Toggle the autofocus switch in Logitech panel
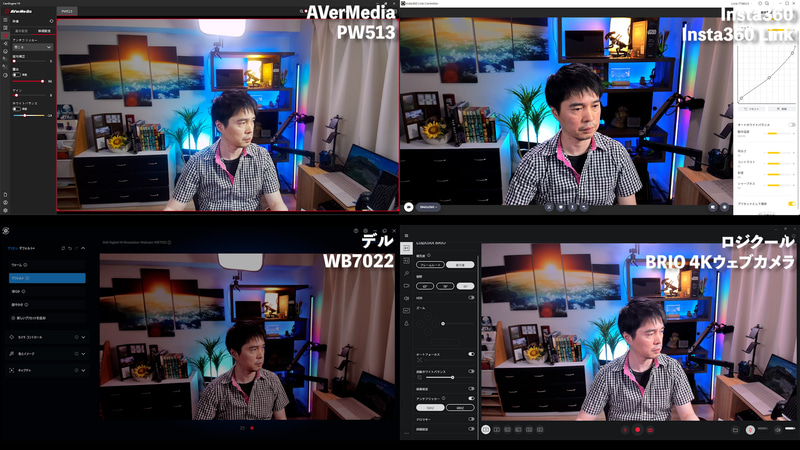The height and width of the screenshot is (450, 800). click(471, 354)
